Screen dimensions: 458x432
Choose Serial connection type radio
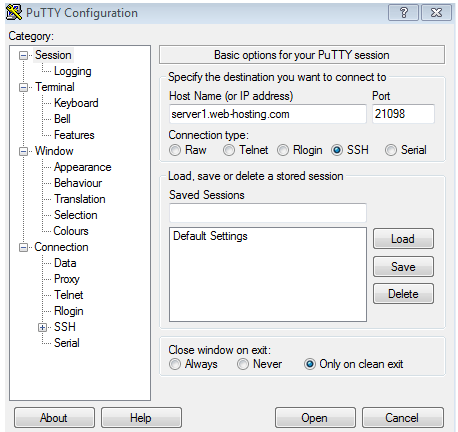coord(391,150)
